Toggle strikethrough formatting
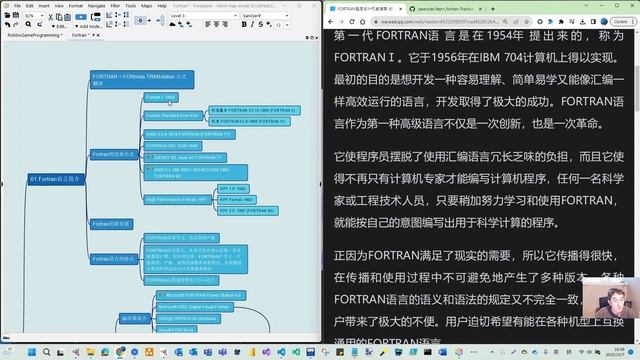640x360 pixels. coord(260,24)
